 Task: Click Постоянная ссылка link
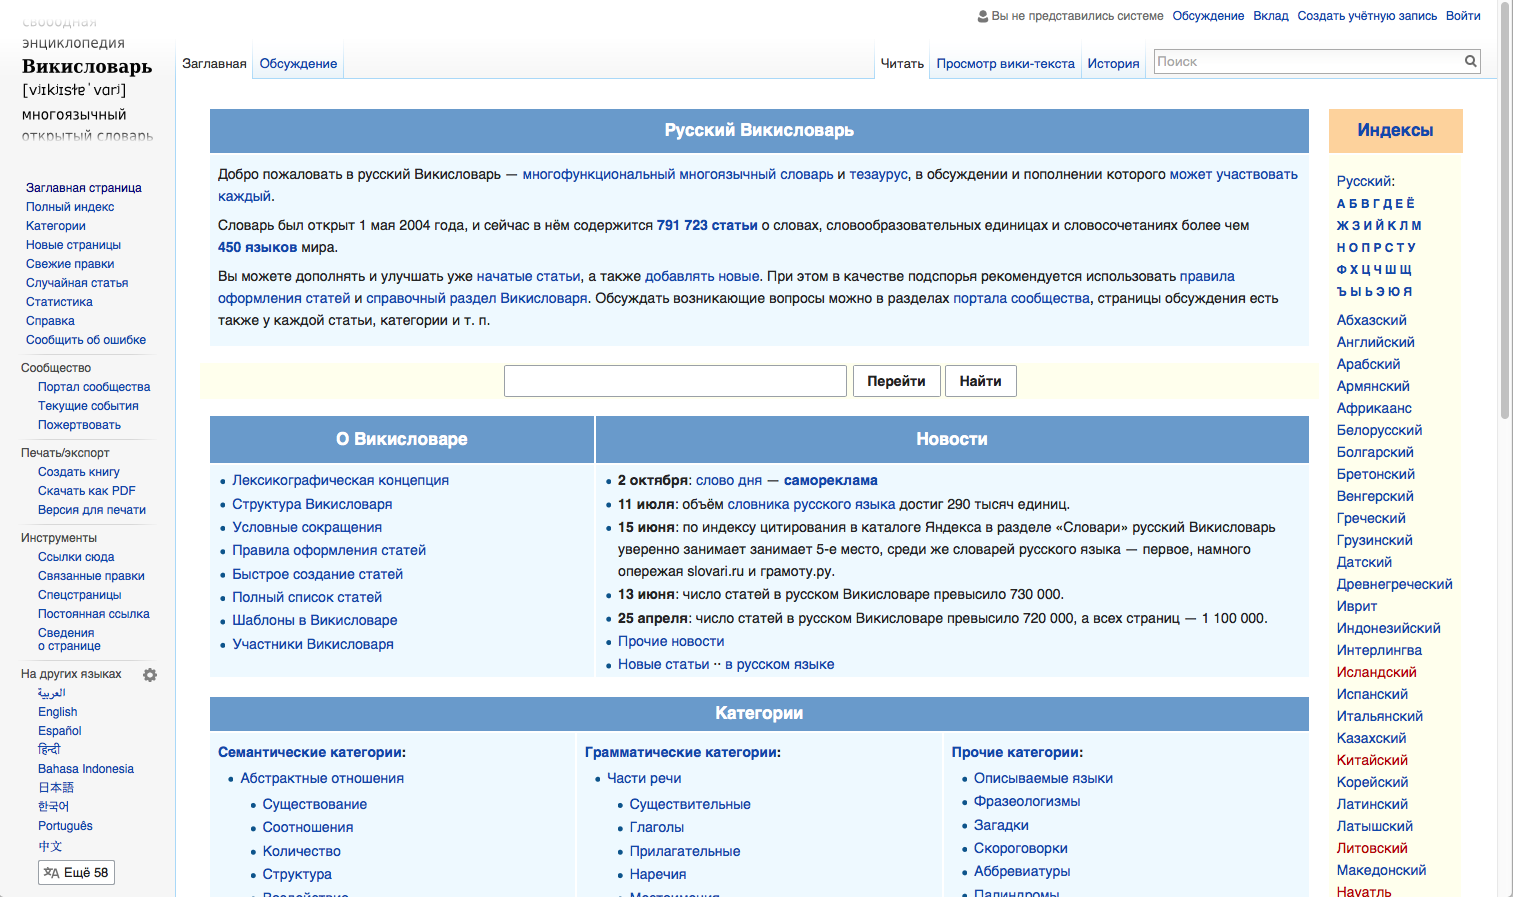tap(94, 614)
